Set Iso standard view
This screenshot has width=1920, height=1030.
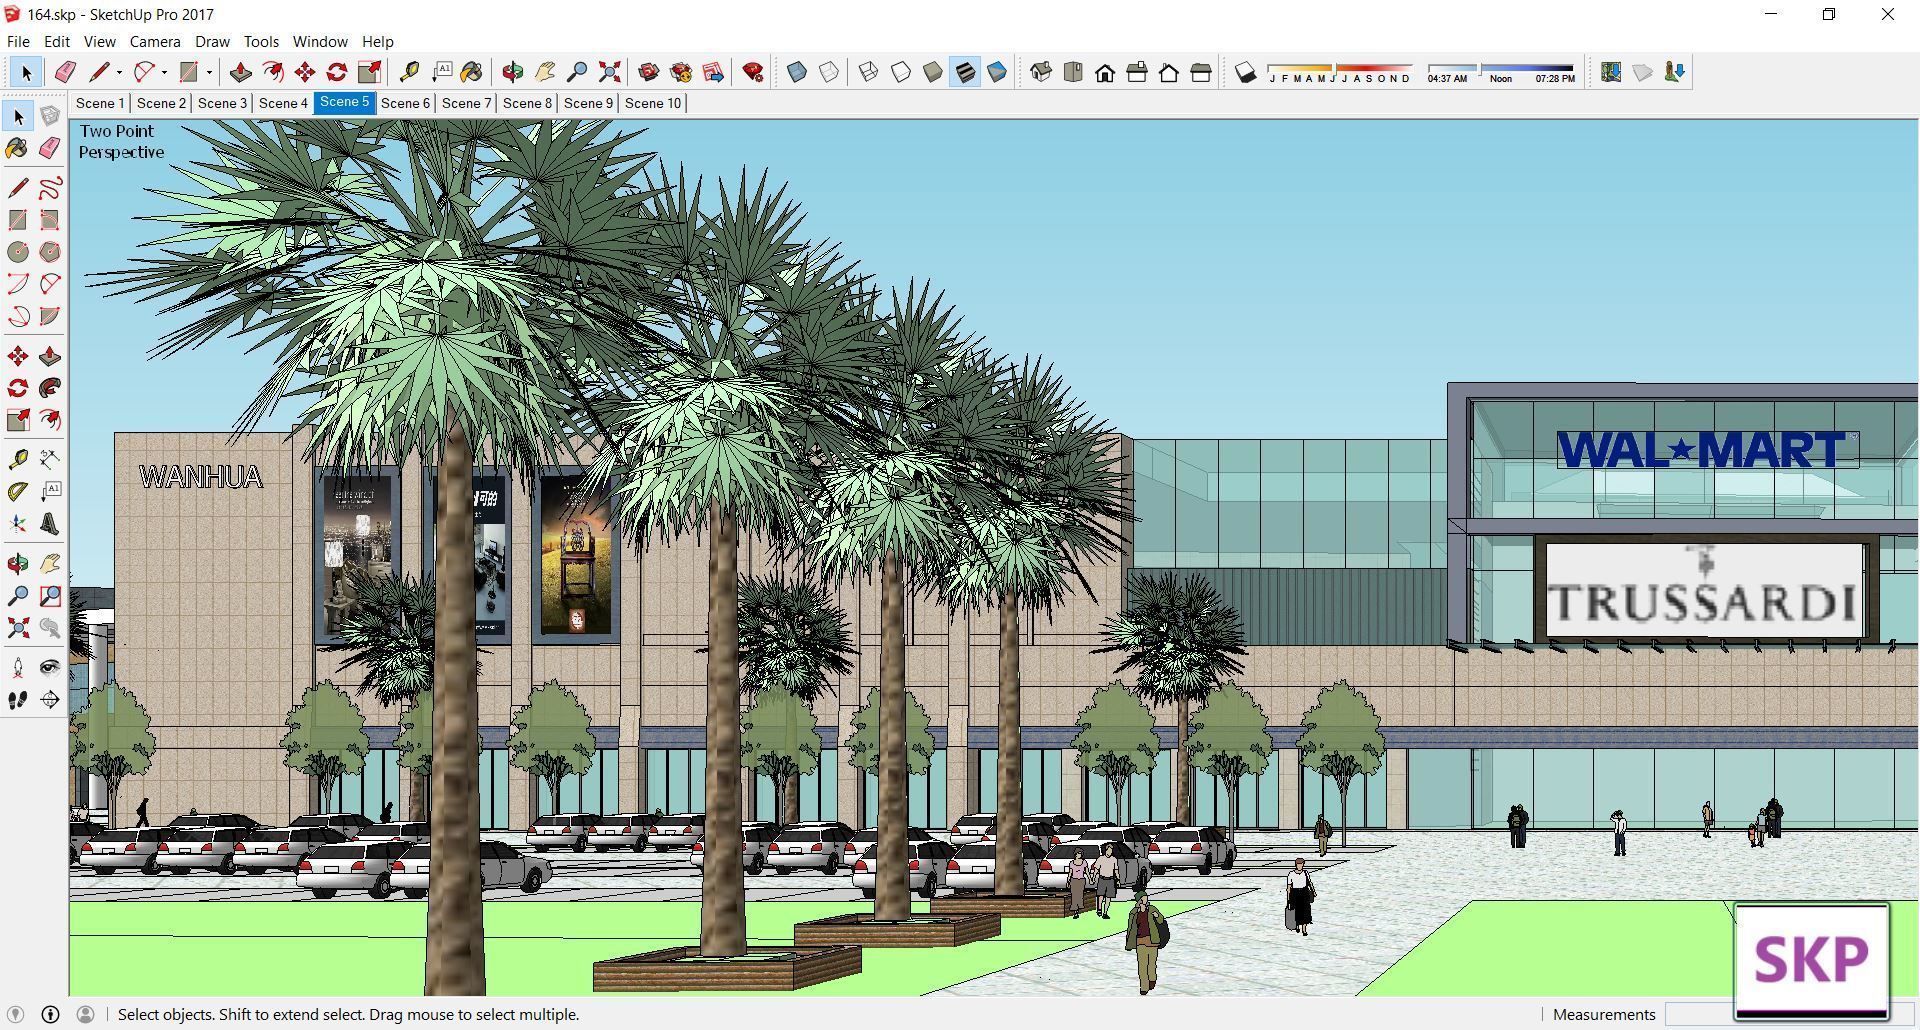(x=1041, y=72)
